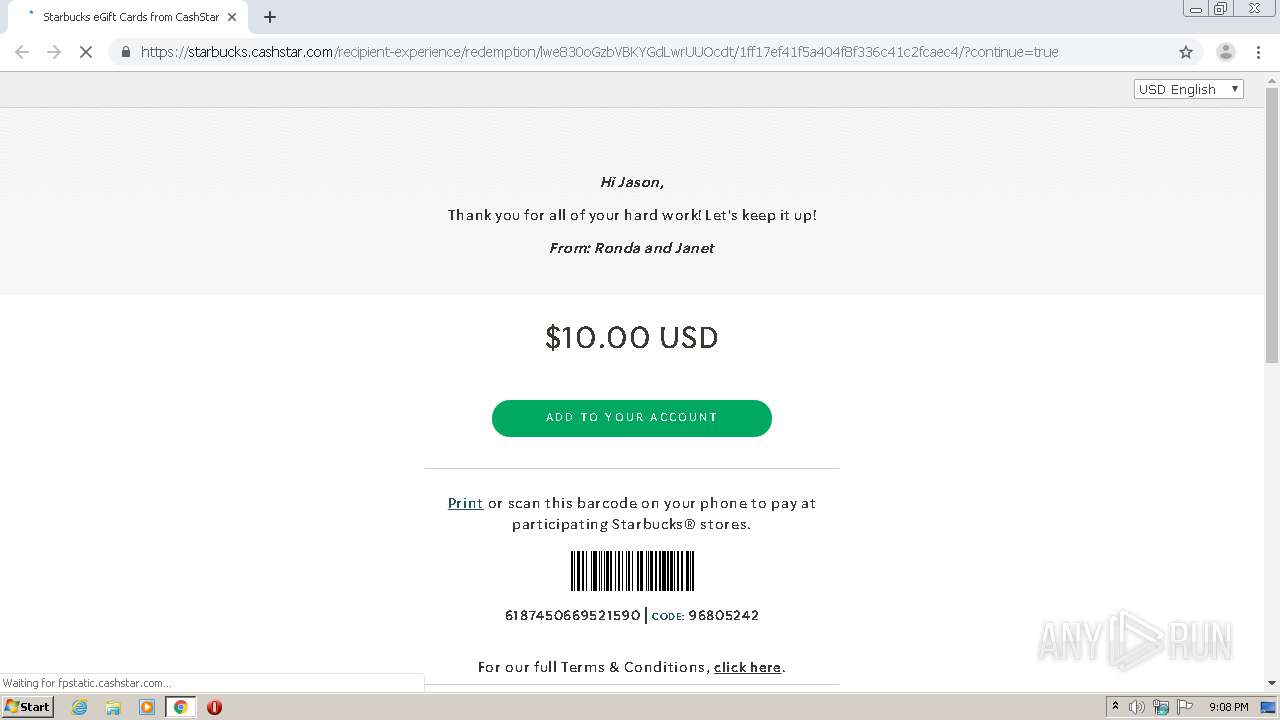Image resolution: width=1280 pixels, height=720 pixels.
Task: Open the Terms & Conditions click here link
Action: 747,667
